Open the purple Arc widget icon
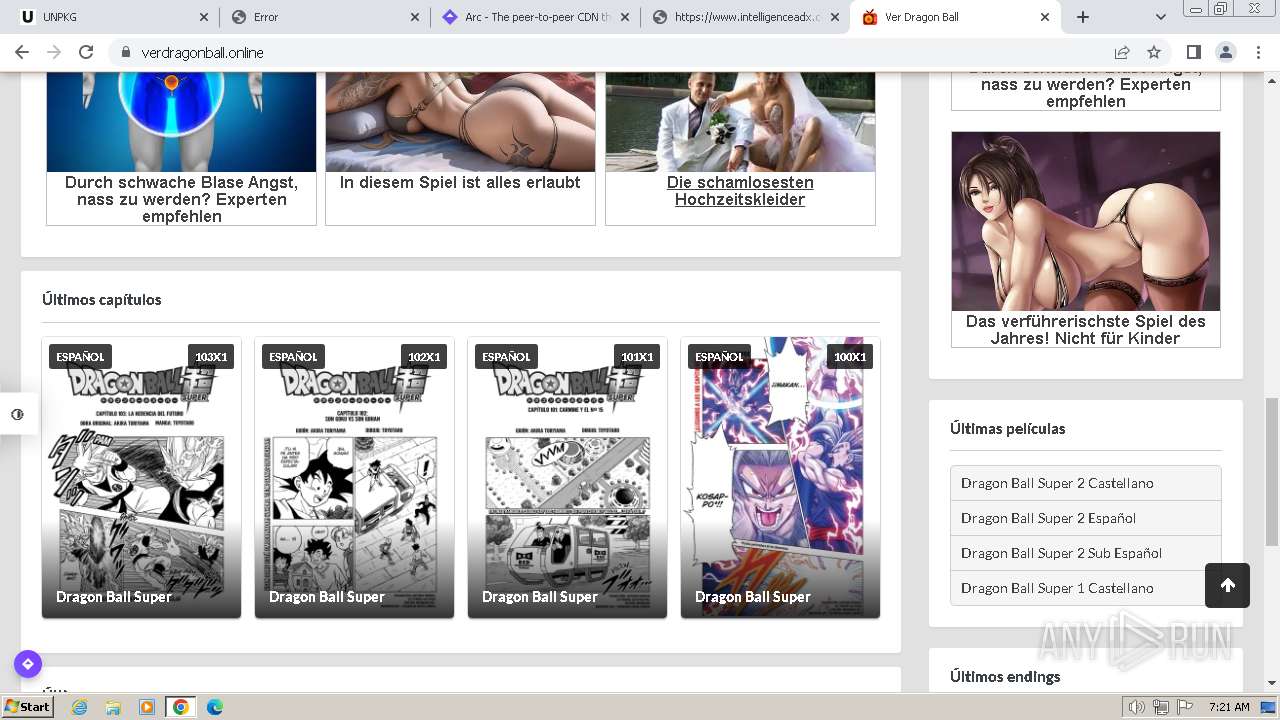Viewport: 1280px width, 720px height. pyautogui.click(x=28, y=663)
